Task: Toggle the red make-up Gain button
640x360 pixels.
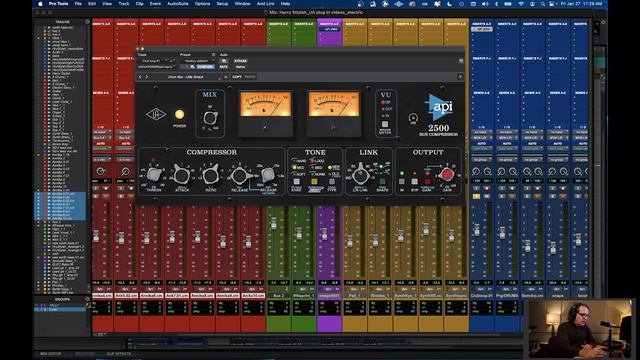Action: 427,182
